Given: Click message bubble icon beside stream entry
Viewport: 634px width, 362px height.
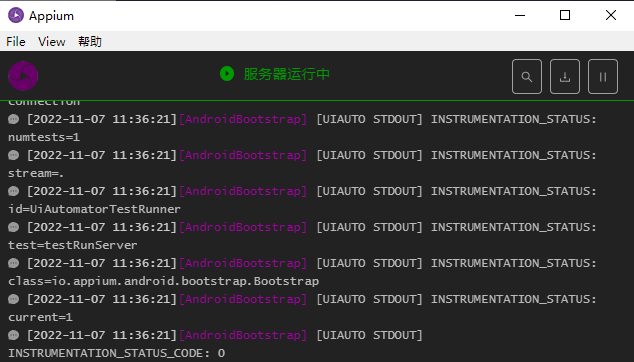Looking at the screenshot, I should tap(14, 155).
